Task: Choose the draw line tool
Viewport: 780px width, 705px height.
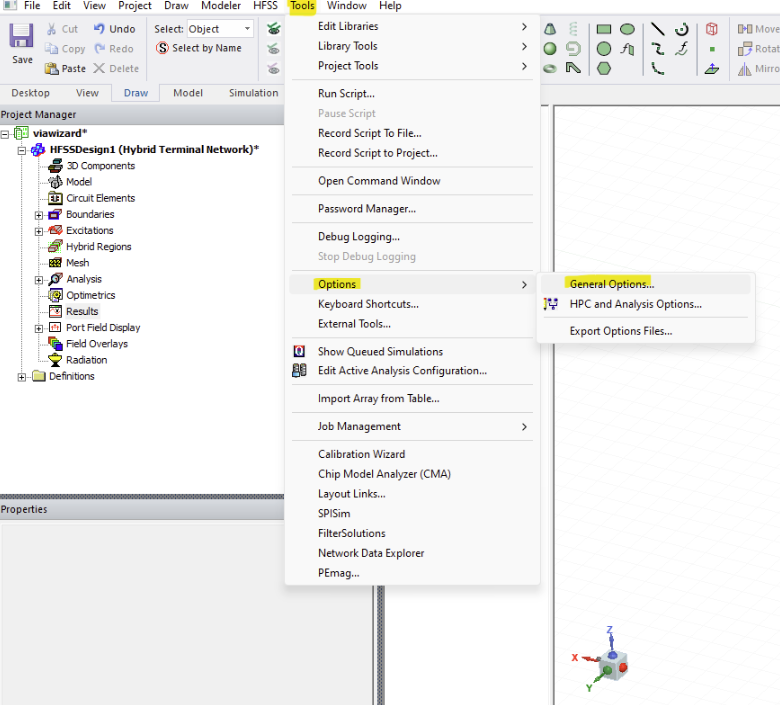Action: [657, 29]
